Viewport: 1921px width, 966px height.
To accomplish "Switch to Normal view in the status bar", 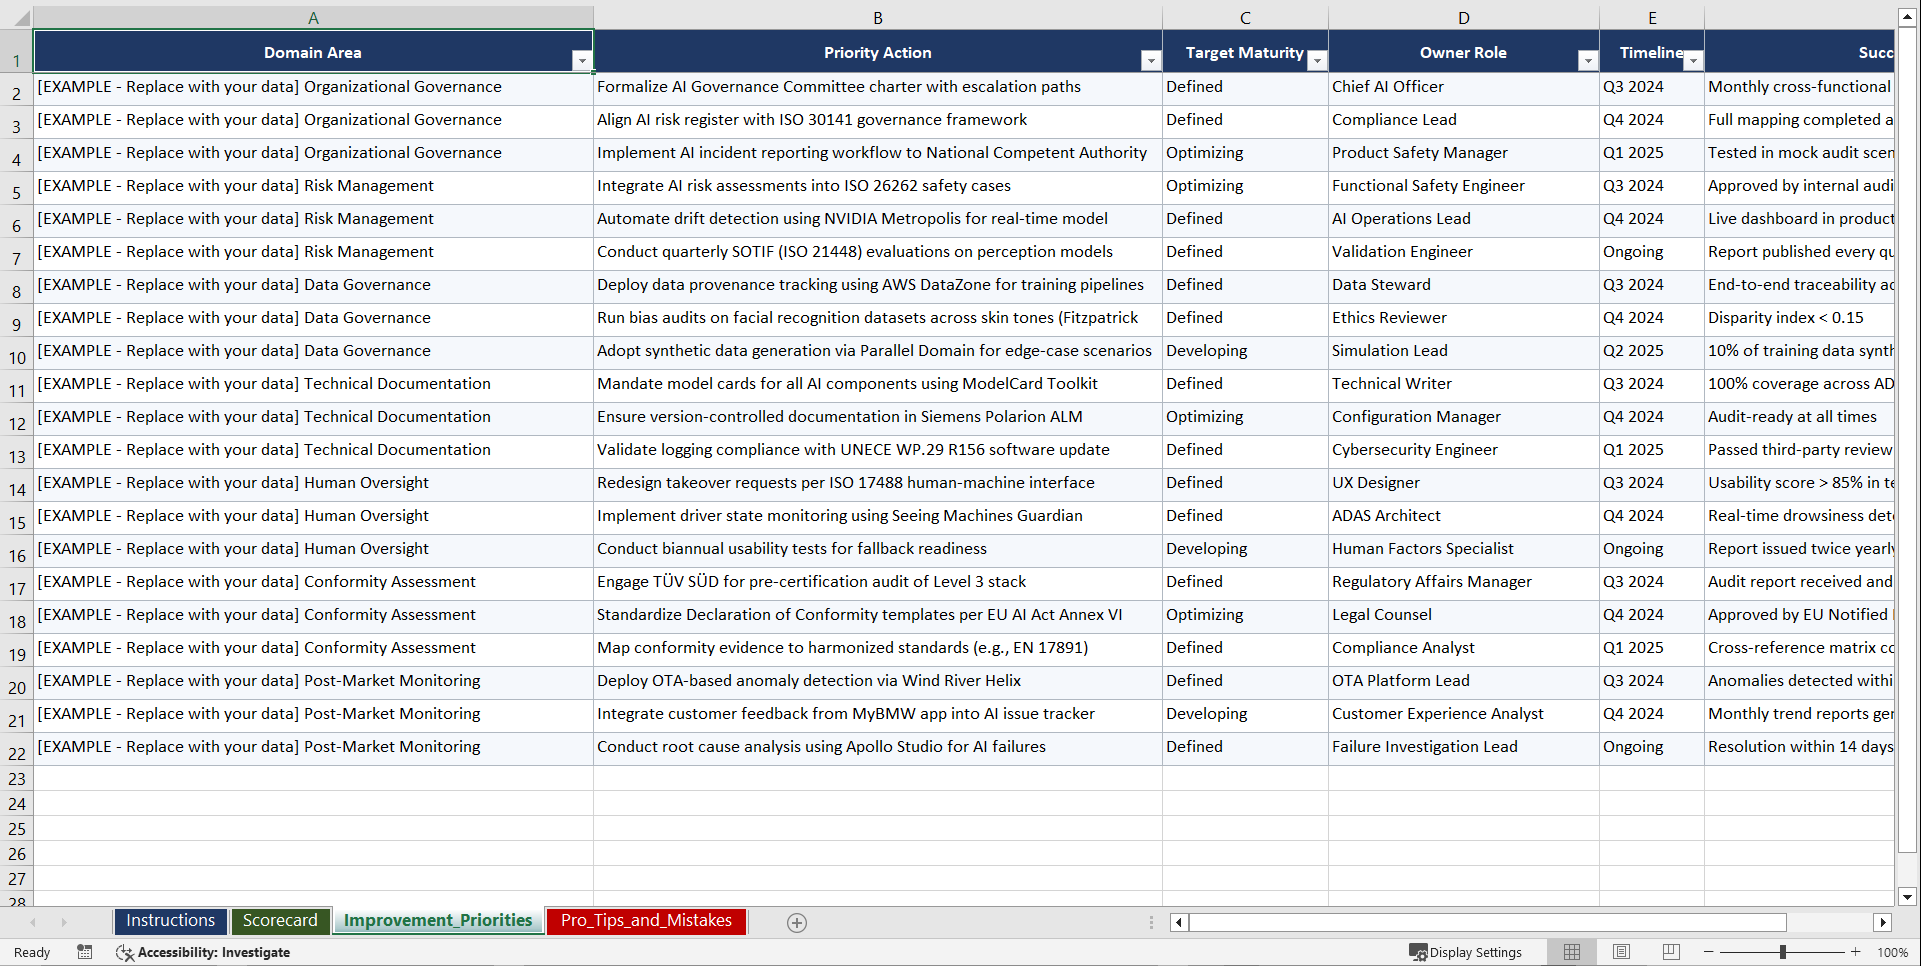I will 1571,952.
